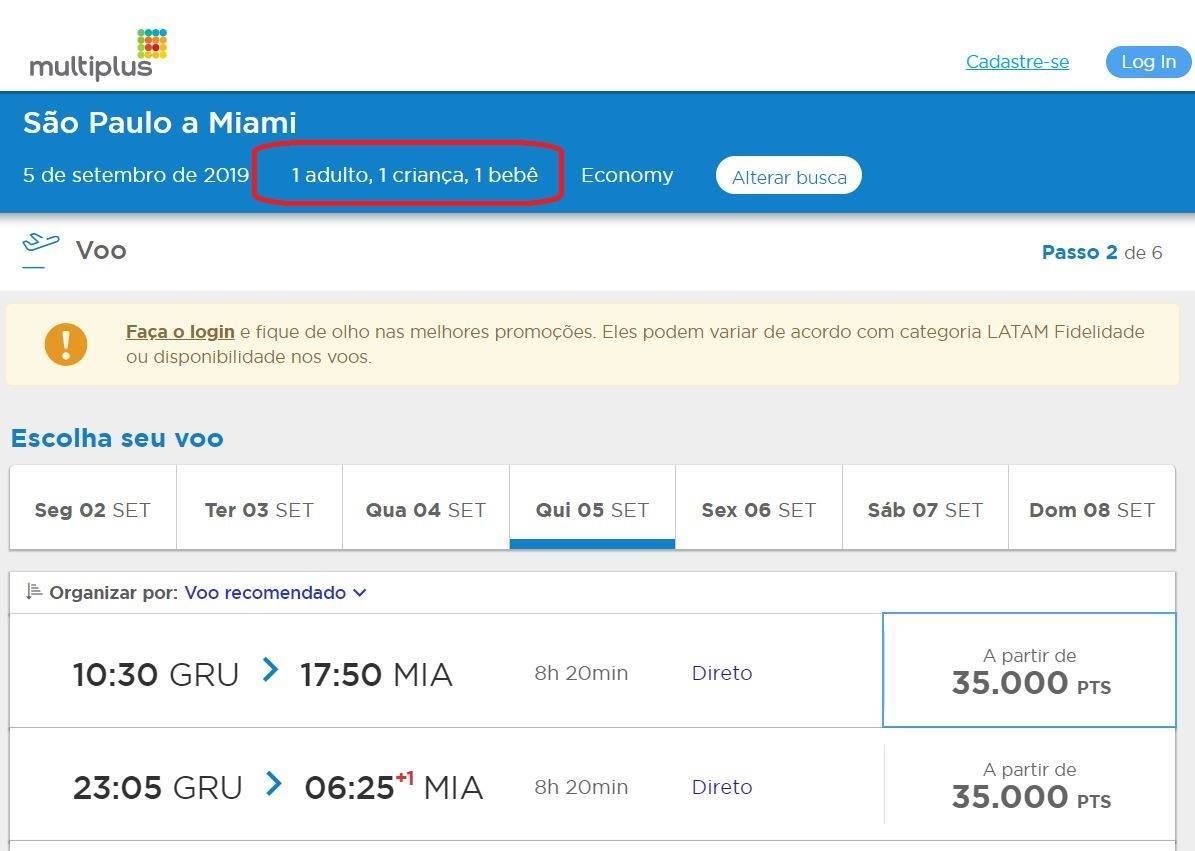Click the 06:25 +1 MIA arrival time
The height and width of the screenshot is (851, 1195).
coord(393,787)
